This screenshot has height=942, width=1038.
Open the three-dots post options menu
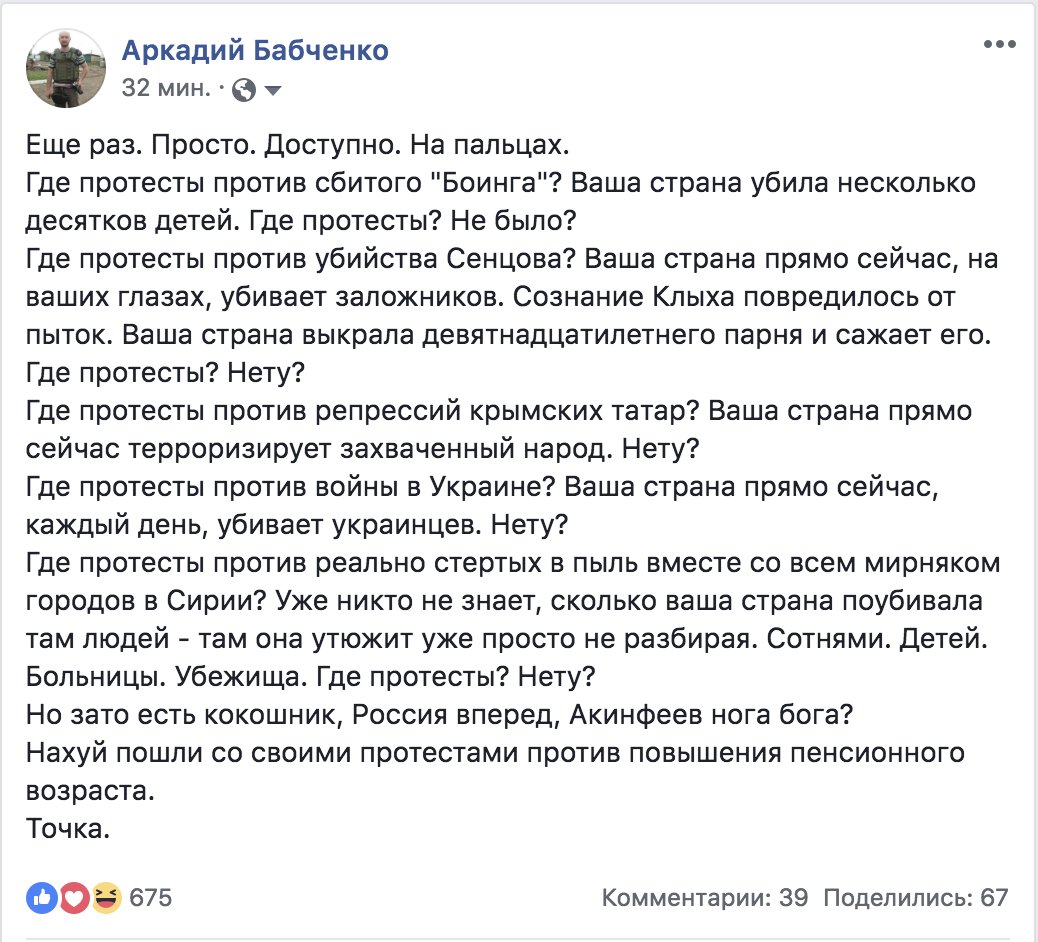point(999,44)
